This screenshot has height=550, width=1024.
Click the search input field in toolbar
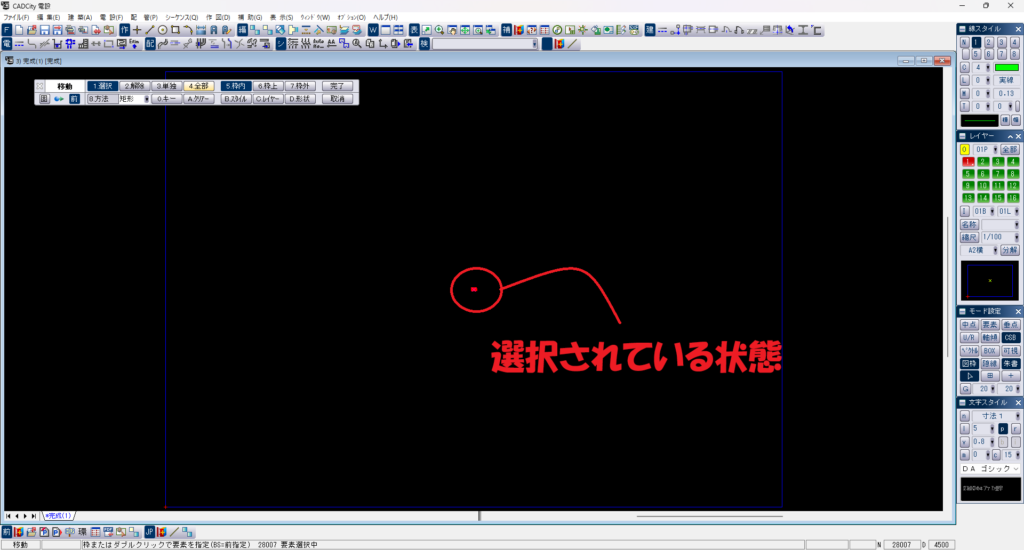(485, 44)
